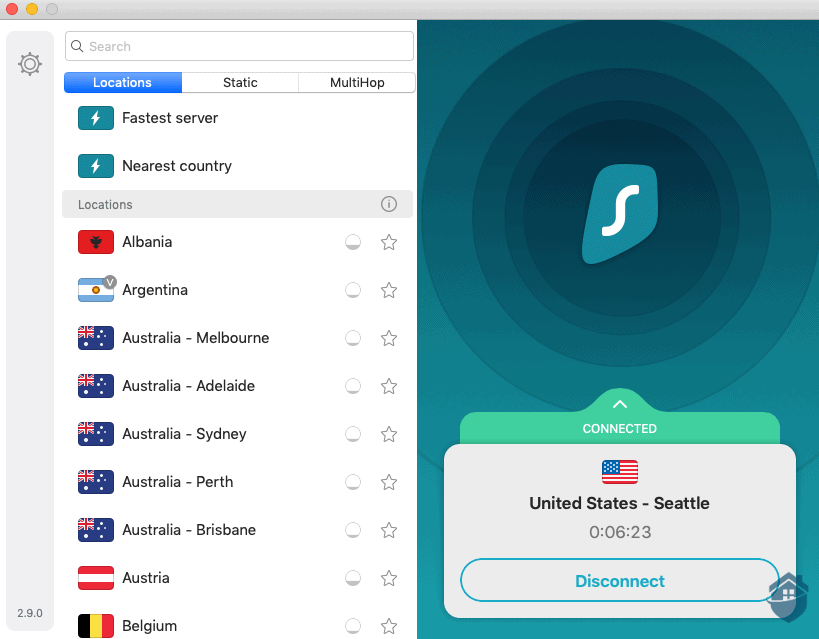
Task: Click Australia - Sydney load indicator
Action: pyautogui.click(x=353, y=434)
